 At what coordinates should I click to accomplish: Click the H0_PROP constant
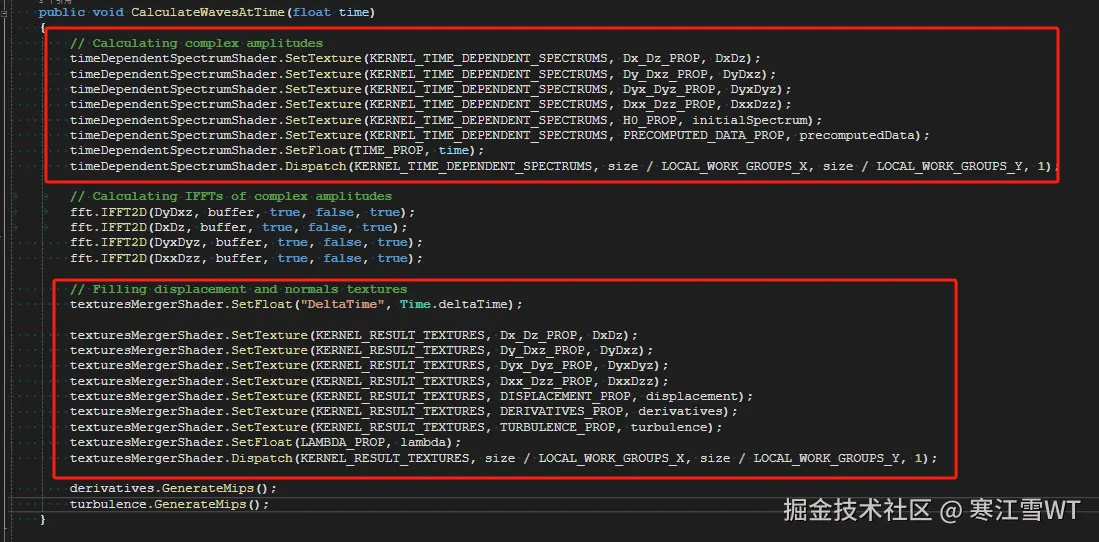[649, 120]
